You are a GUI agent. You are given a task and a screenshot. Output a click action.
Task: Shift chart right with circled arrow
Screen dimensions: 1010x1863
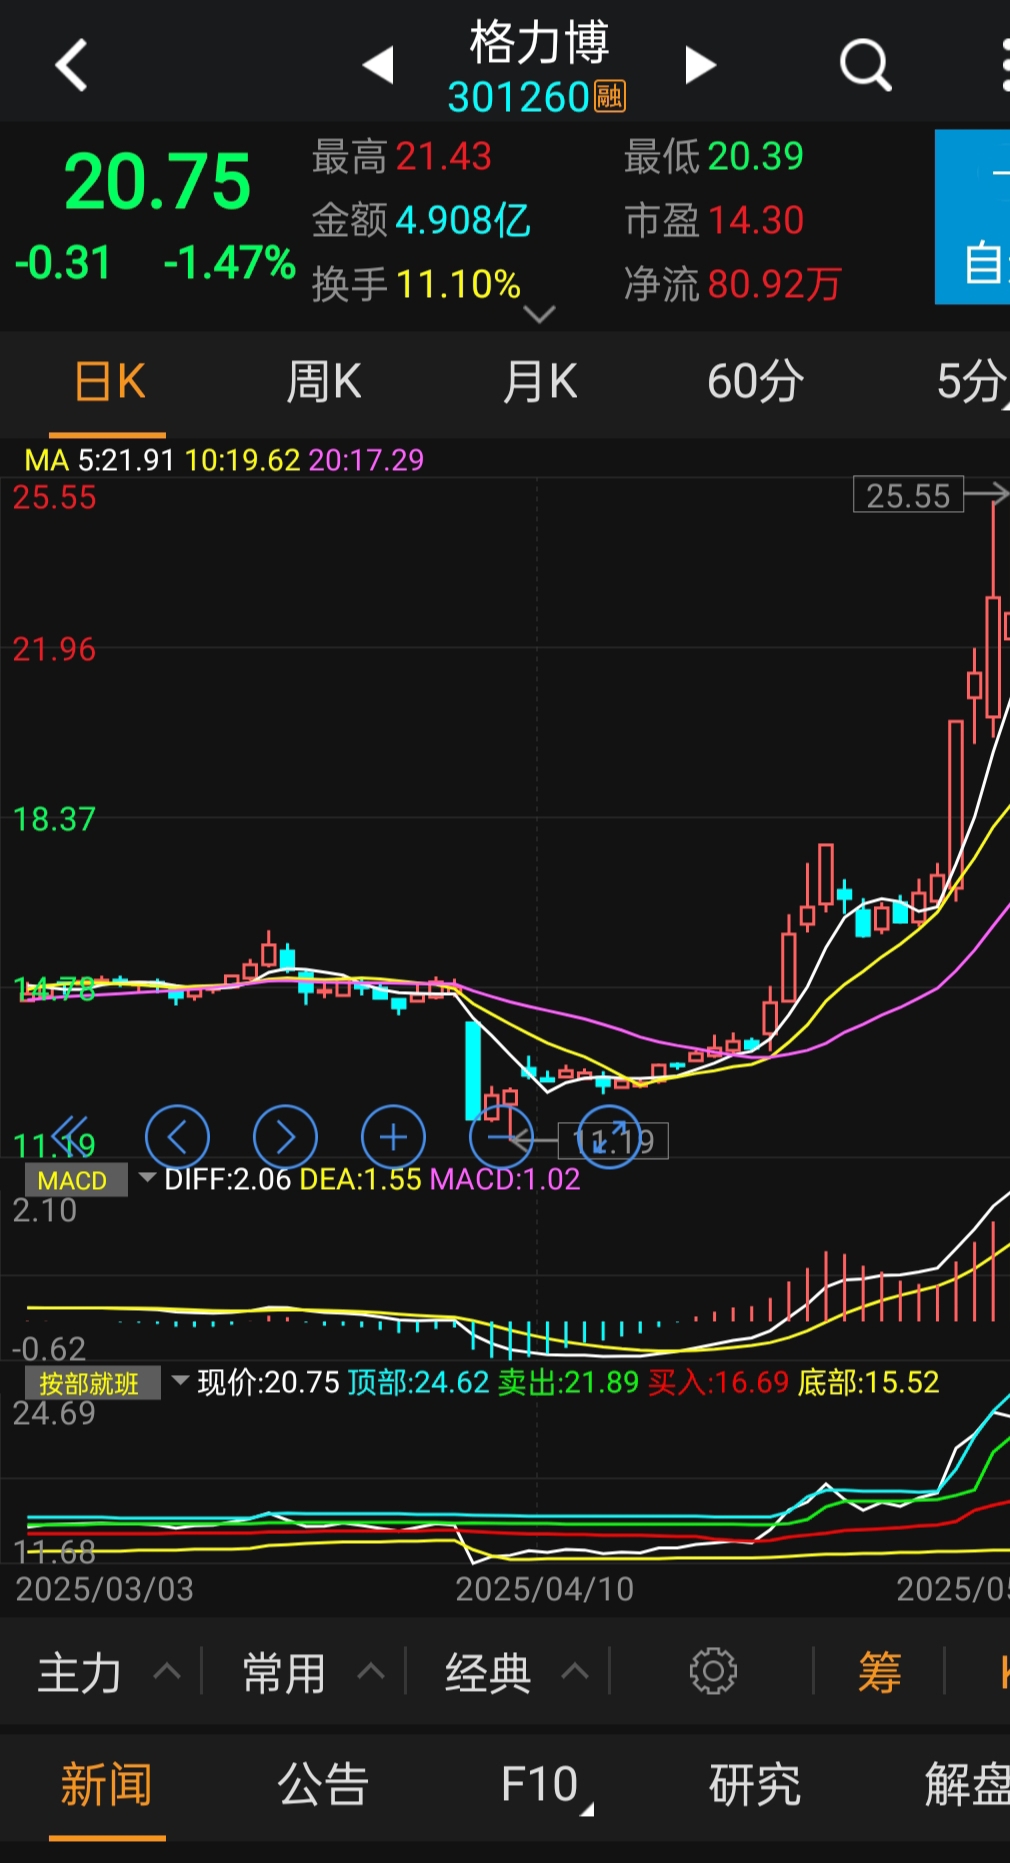pyautogui.click(x=285, y=1137)
